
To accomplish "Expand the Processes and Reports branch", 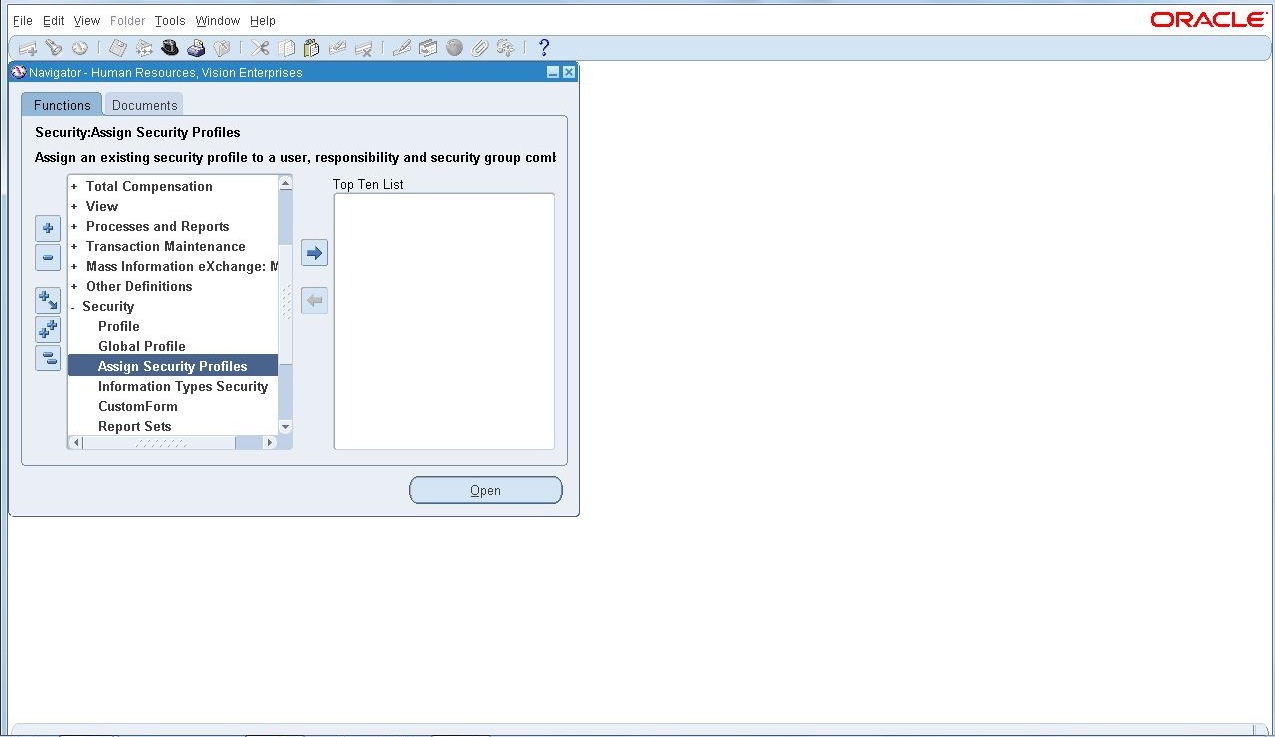I will pos(75,226).
